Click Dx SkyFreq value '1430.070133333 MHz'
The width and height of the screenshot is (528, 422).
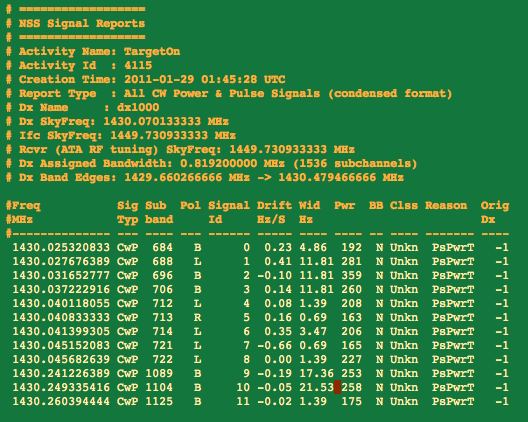point(166,121)
